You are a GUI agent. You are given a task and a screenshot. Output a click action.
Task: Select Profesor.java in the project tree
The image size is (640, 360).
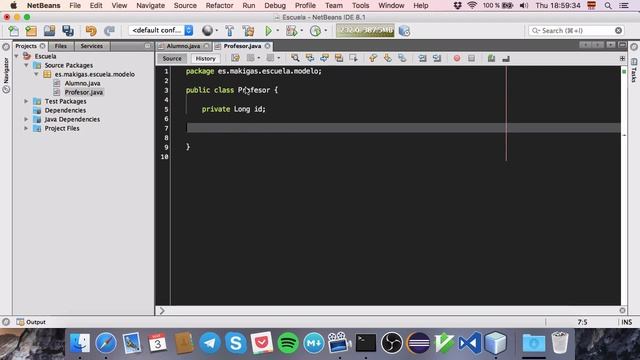pyautogui.click(x=84, y=92)
